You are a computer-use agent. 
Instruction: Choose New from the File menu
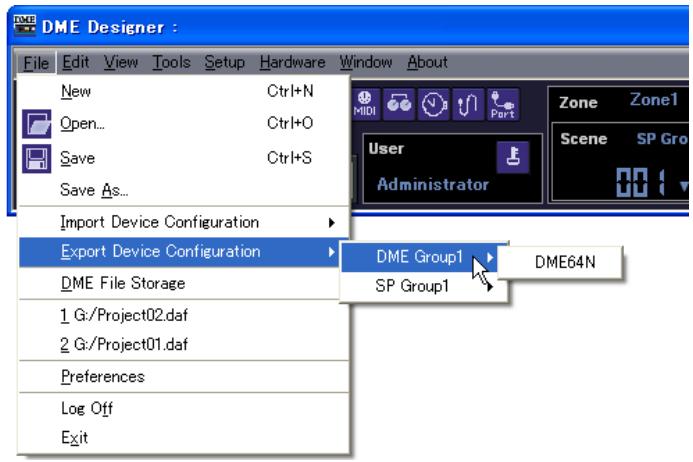(183, 92)
